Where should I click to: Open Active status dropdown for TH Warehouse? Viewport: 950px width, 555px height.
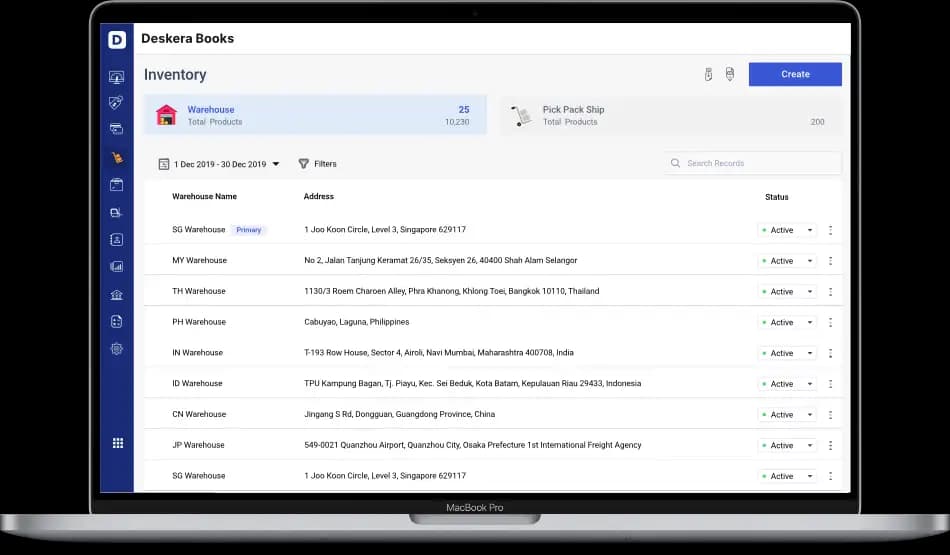click(x=787, y=291)
